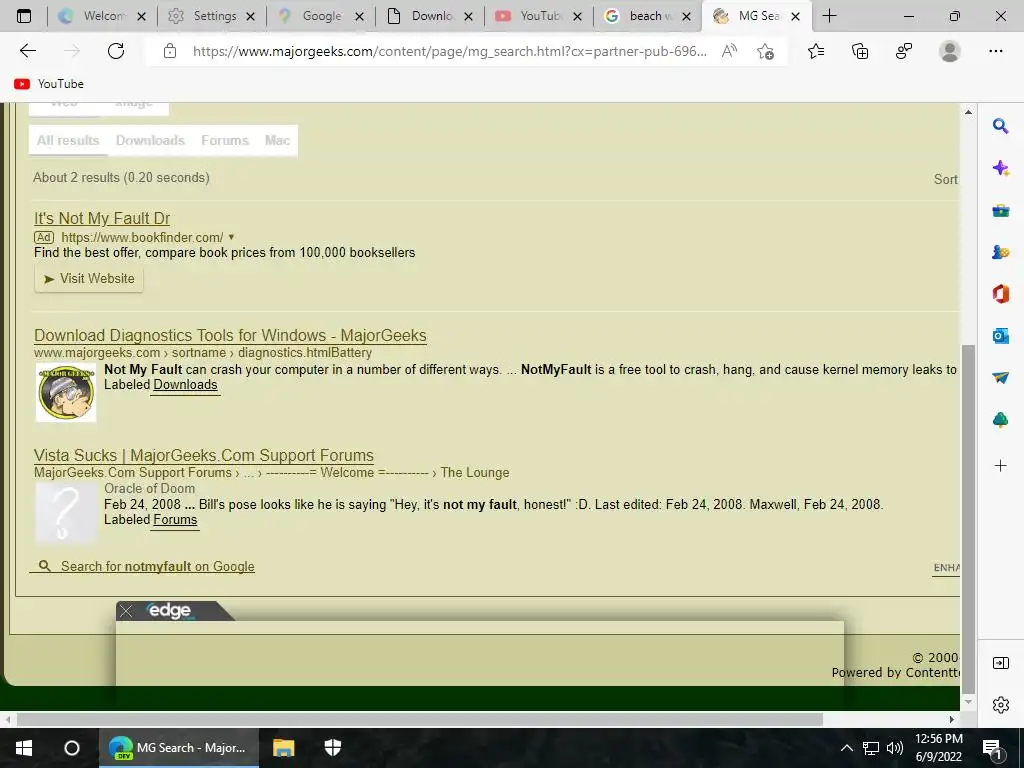Image resolution: width=1024 pixels, height=768 pixels.
Task: Open the notification center
Action: [992, 748]
